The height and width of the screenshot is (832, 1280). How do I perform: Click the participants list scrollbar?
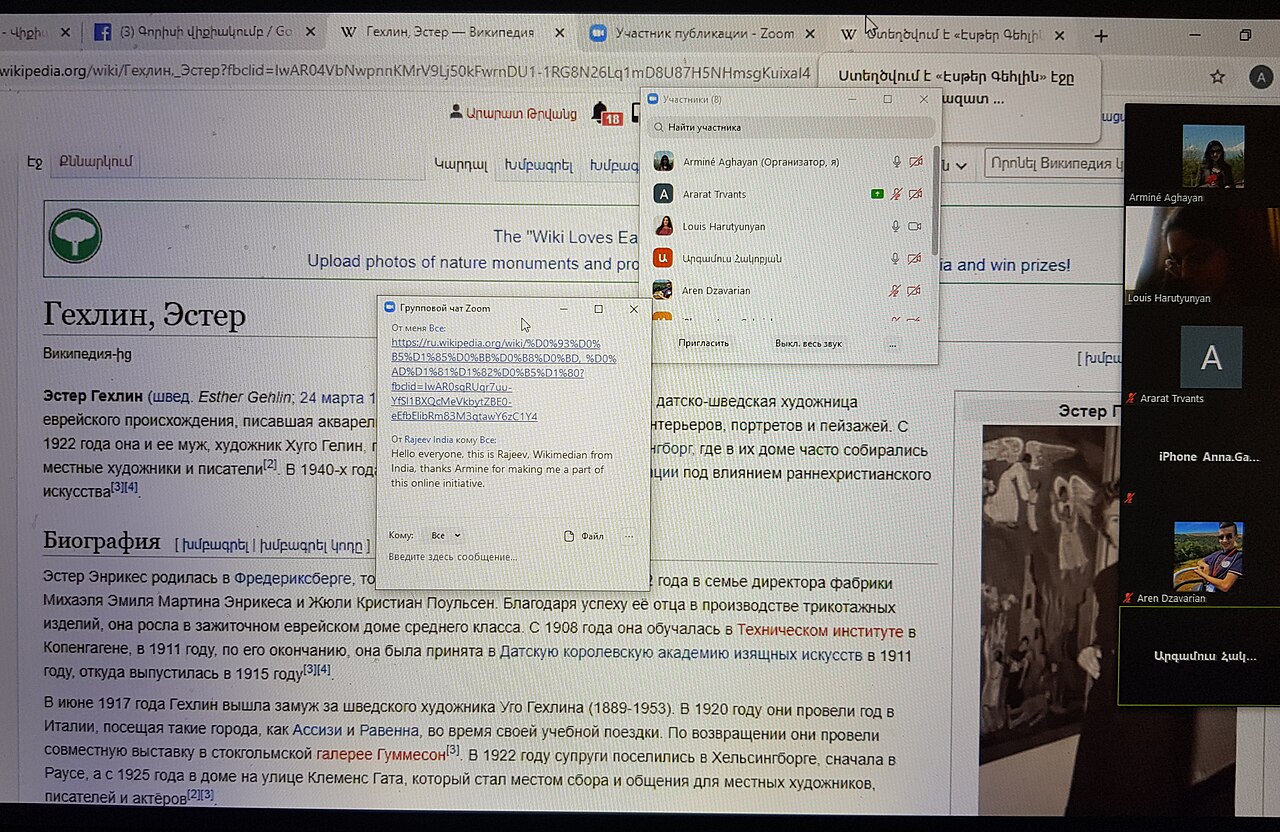pos(936,200)
